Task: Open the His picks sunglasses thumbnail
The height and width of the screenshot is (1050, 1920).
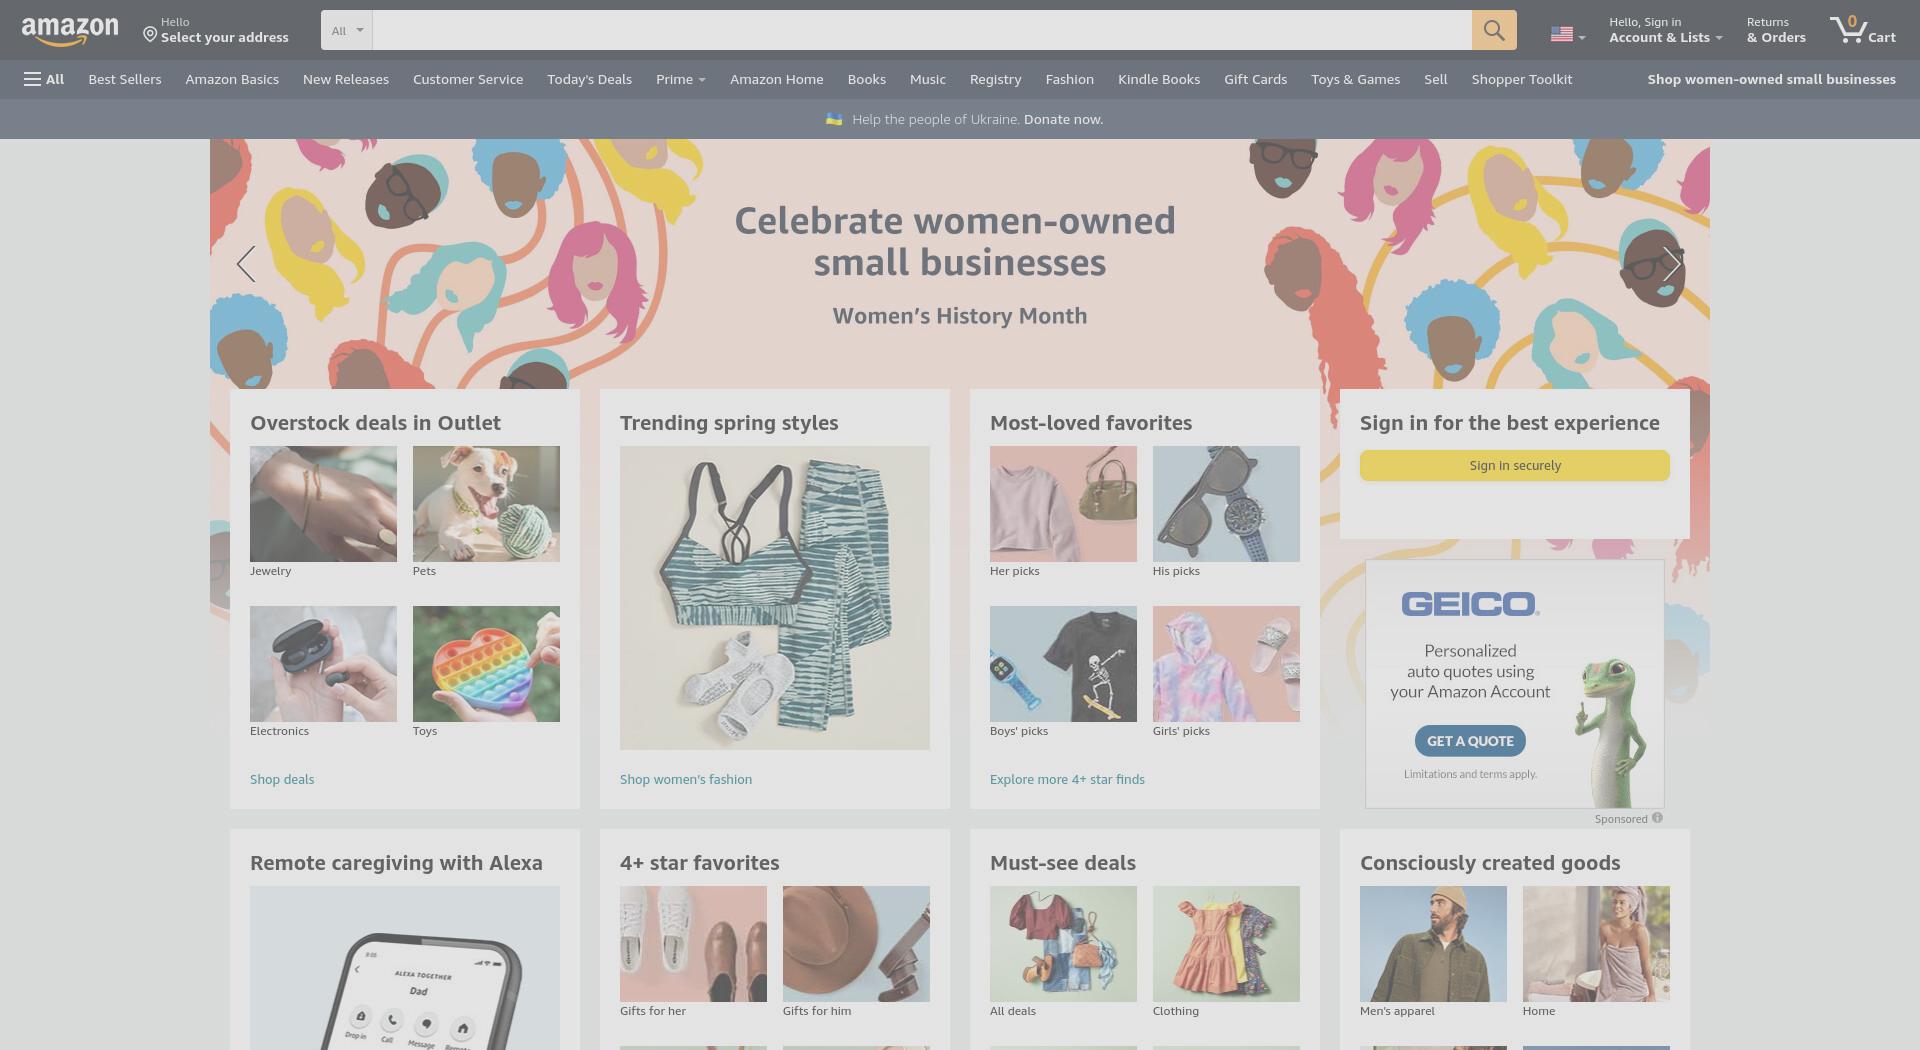Action: tap(1226, 504)
